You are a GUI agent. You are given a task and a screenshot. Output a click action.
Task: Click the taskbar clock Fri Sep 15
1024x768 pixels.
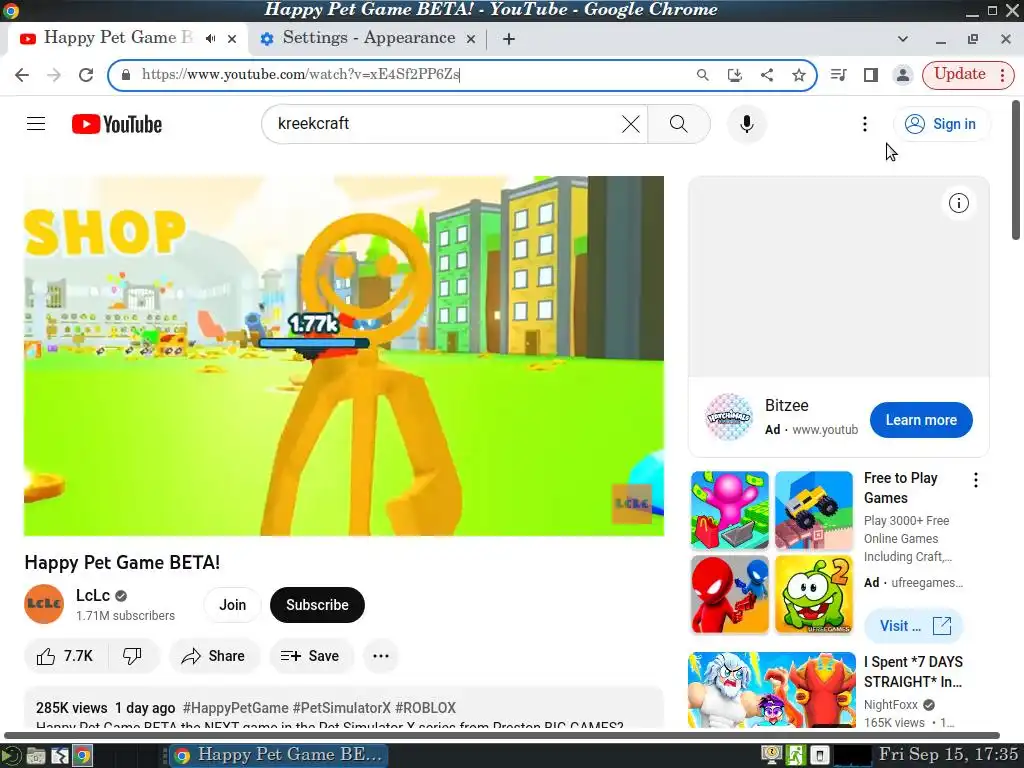pyautogui.click(x=948, y=754)
